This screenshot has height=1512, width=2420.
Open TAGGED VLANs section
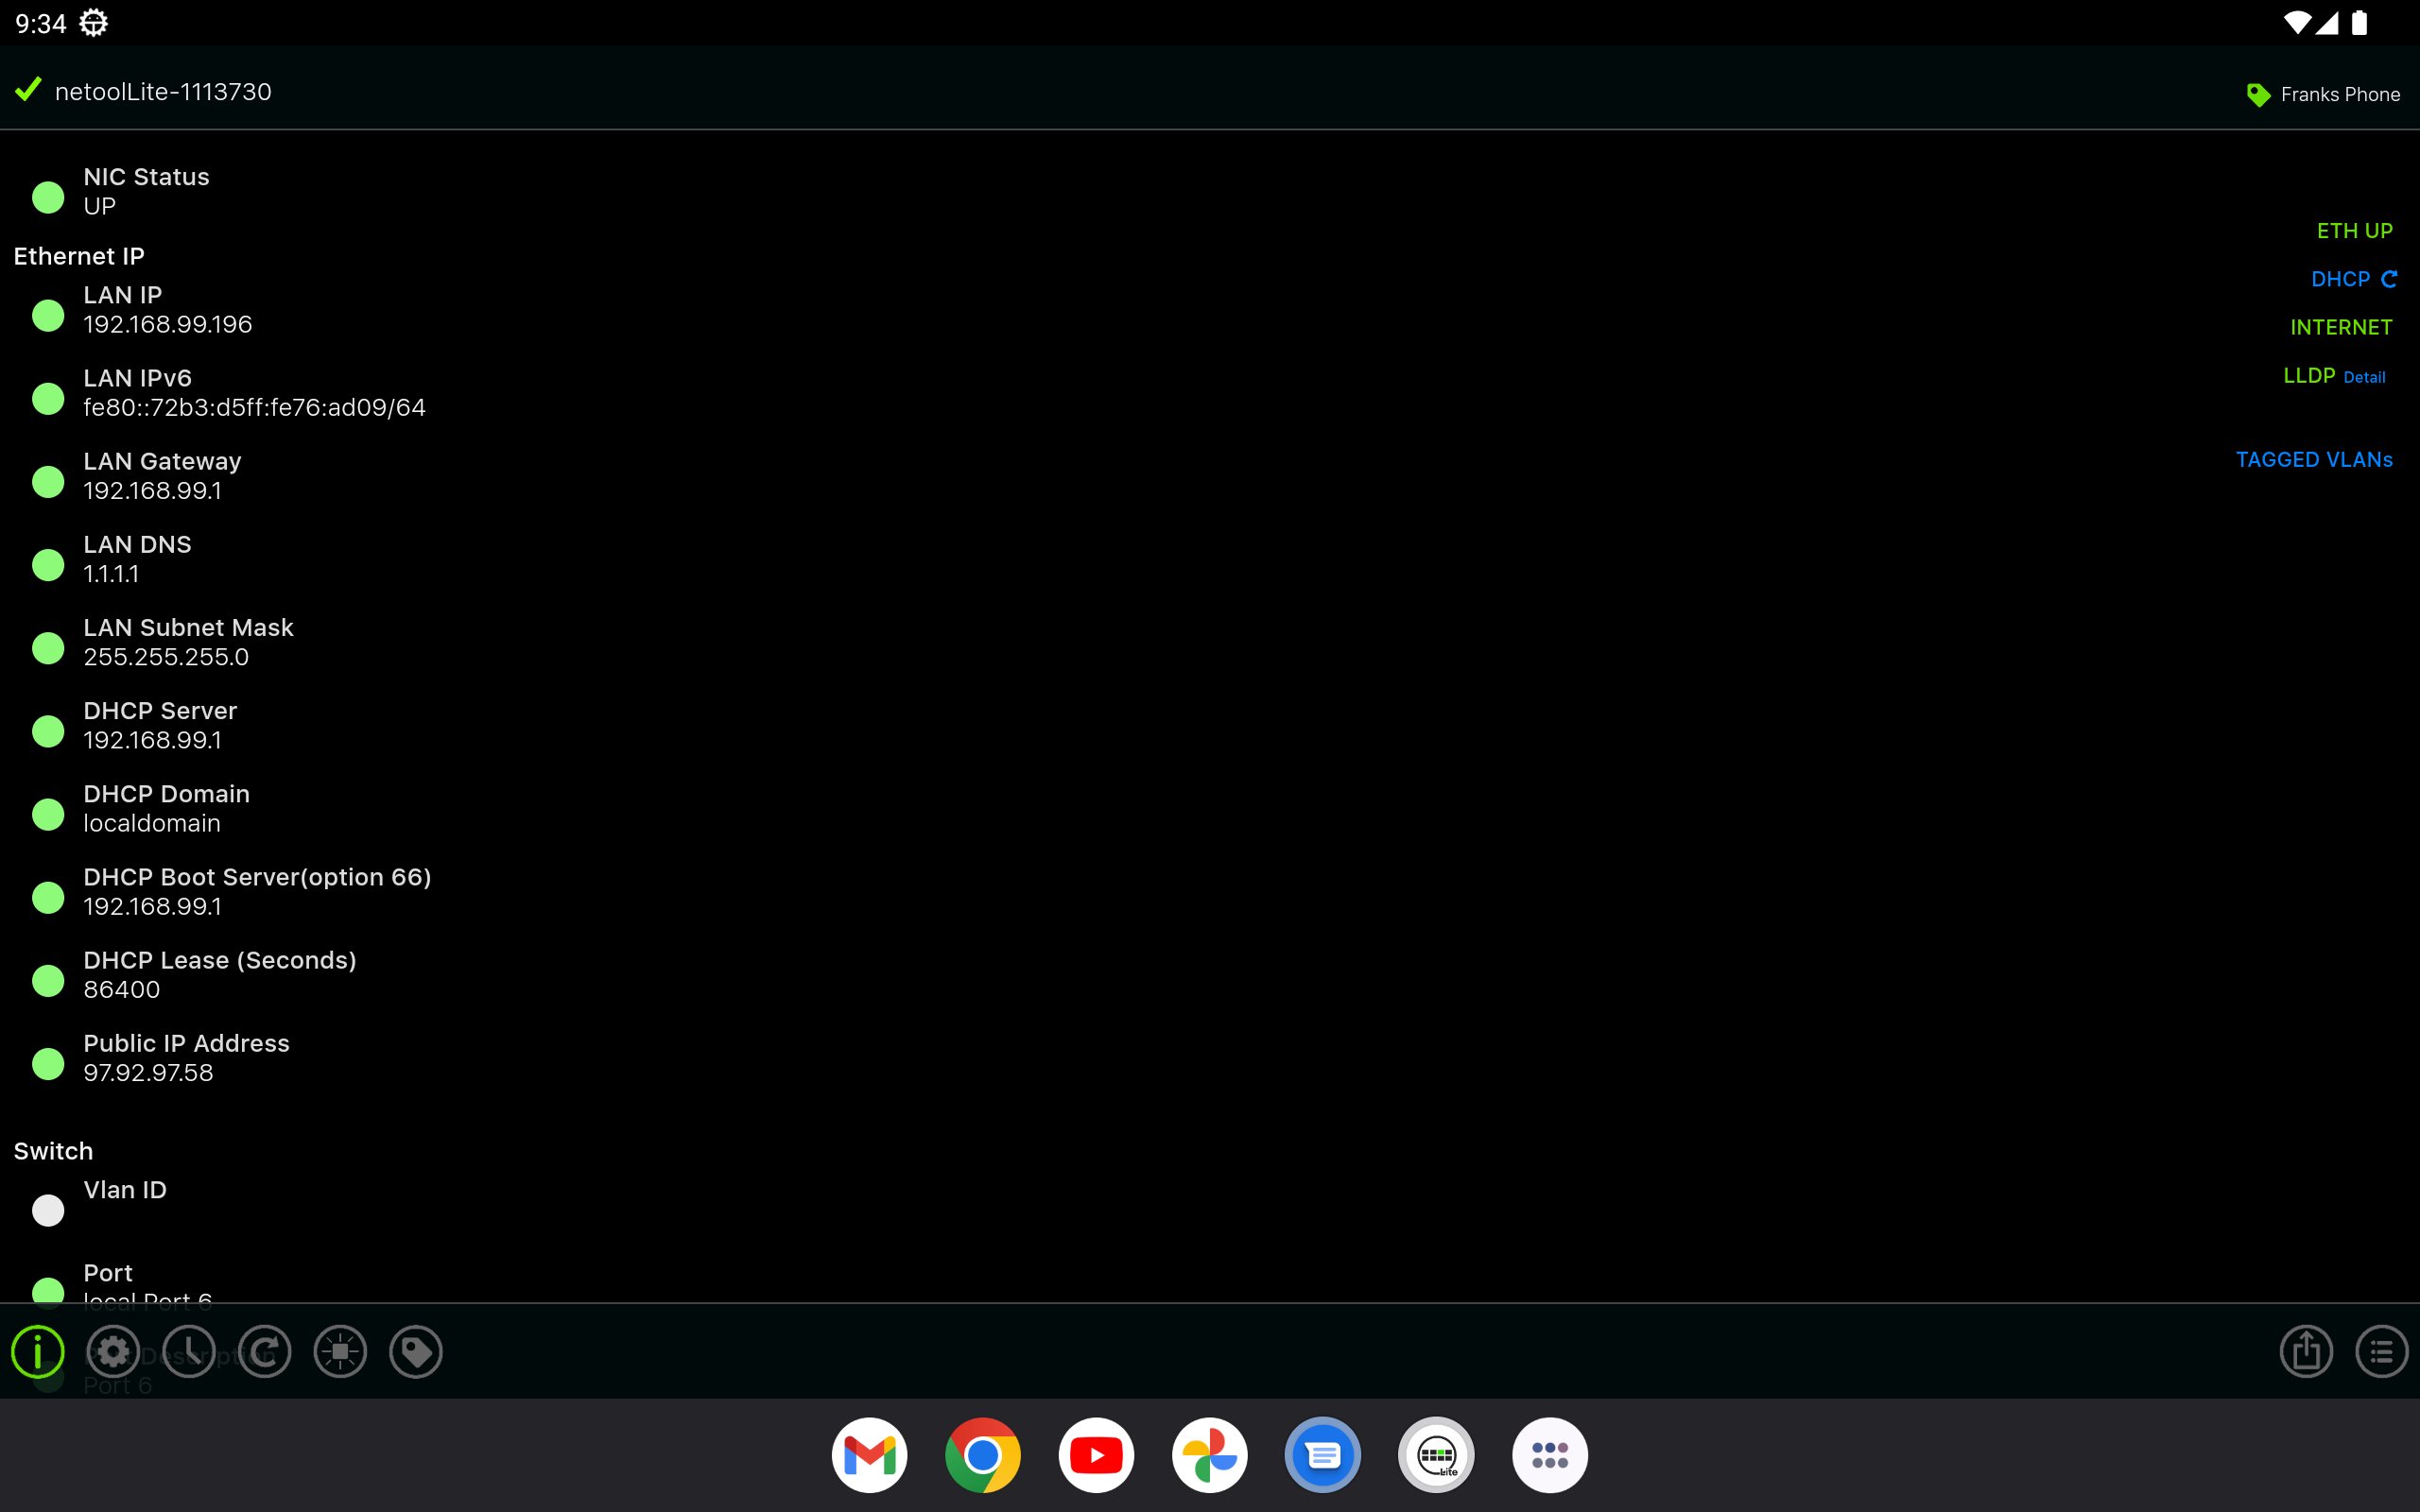[x=2313, y=460]
